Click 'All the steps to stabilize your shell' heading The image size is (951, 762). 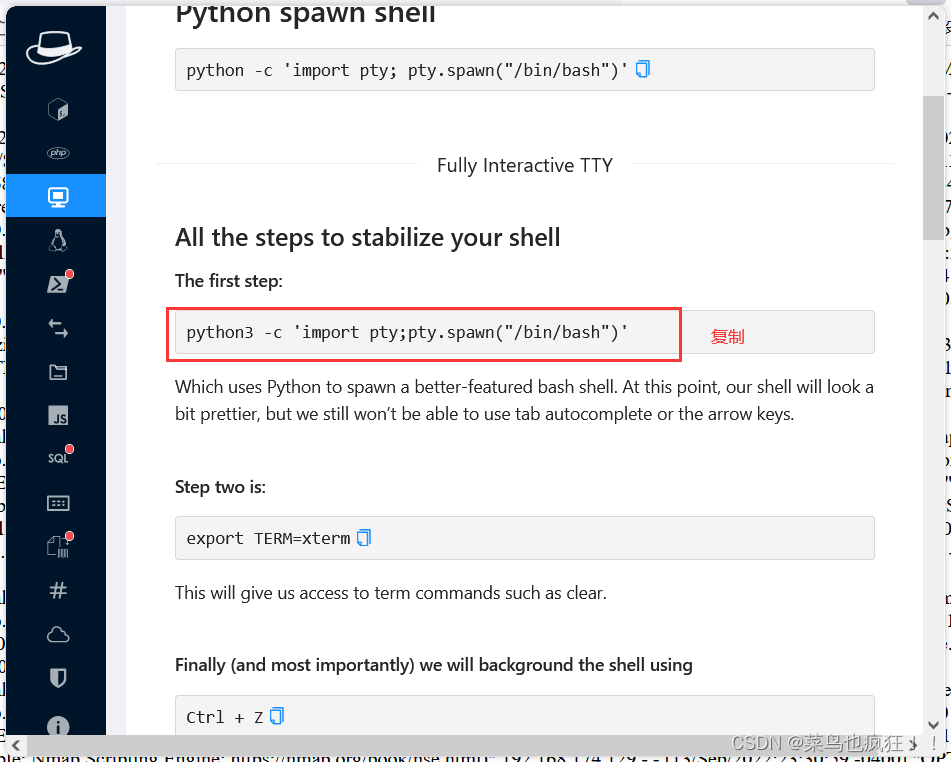tap(368, 237)
